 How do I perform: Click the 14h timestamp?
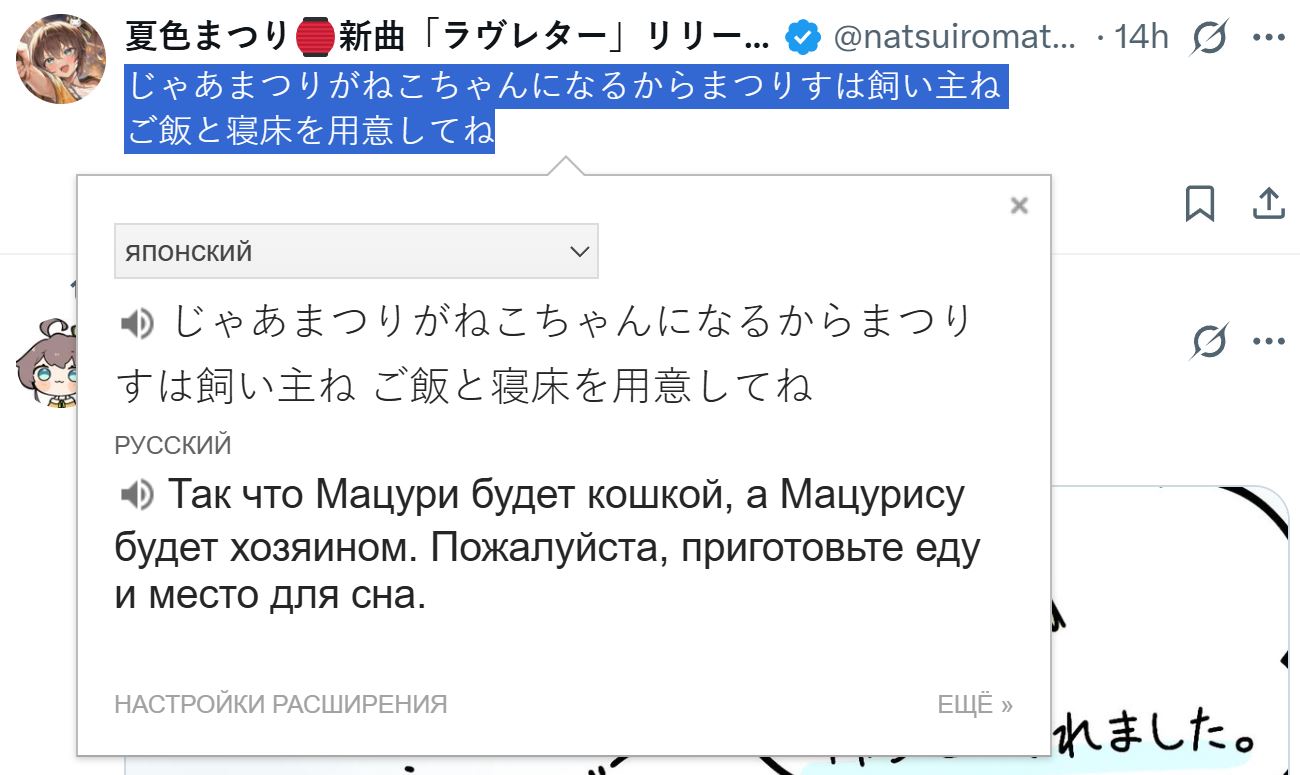1141,38
